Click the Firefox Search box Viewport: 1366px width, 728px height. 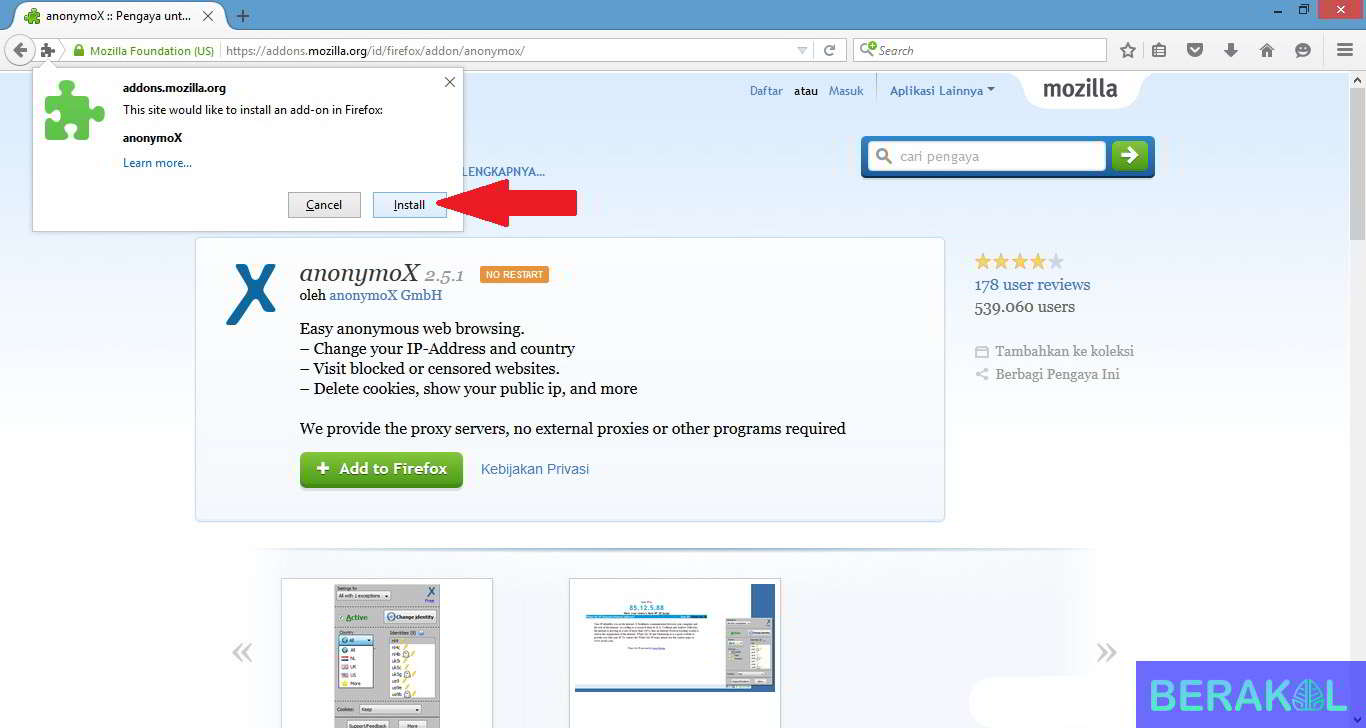click(x=980, y=50)
